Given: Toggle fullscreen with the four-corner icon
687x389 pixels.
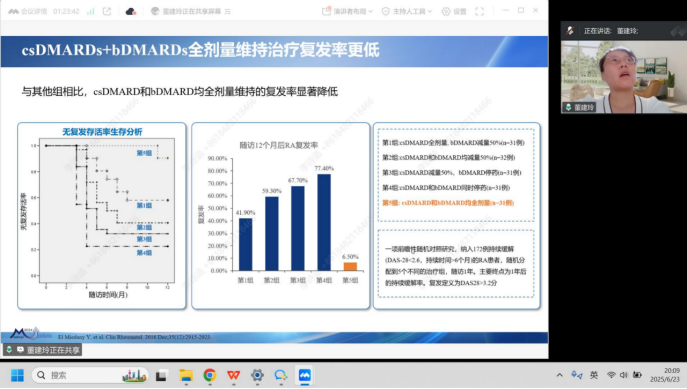Looking at the screenshot, I should click(x=480, y=11).
